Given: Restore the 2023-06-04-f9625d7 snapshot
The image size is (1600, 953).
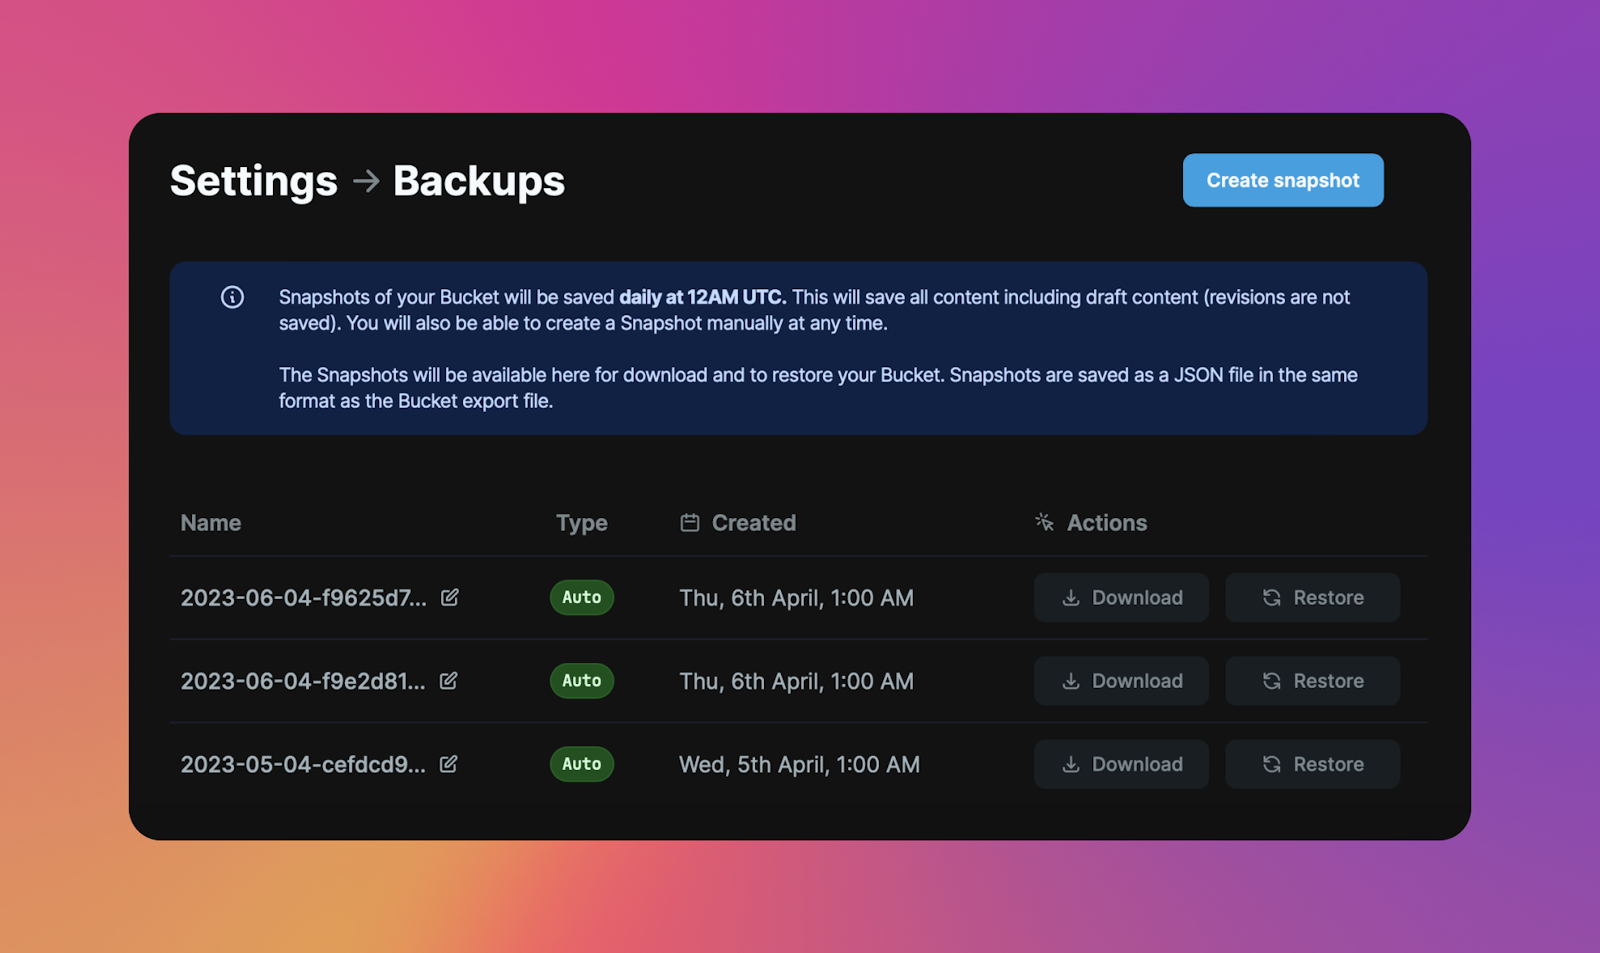Looking at the screenshot, I should (1312, 597).
